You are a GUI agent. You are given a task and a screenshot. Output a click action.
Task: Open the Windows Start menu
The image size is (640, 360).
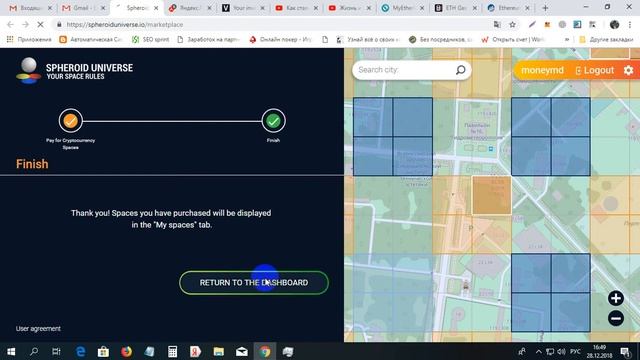pos(11,351)
